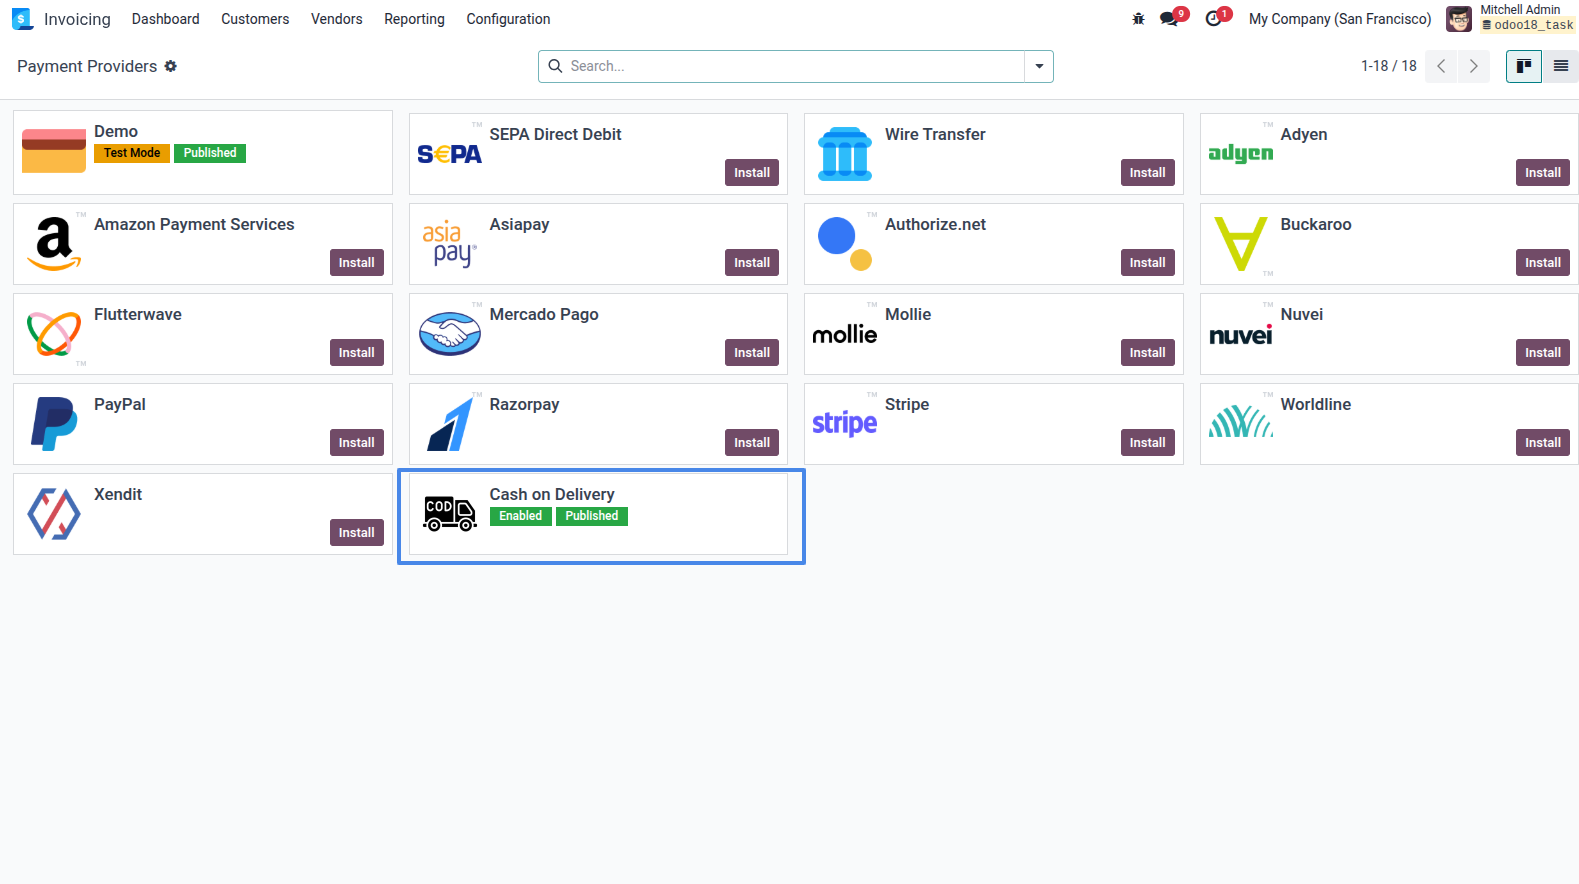The image size is (1579, 884).
Task: Click the 'Payment Providers' breadcrumb title
Action: click(87, 66)
